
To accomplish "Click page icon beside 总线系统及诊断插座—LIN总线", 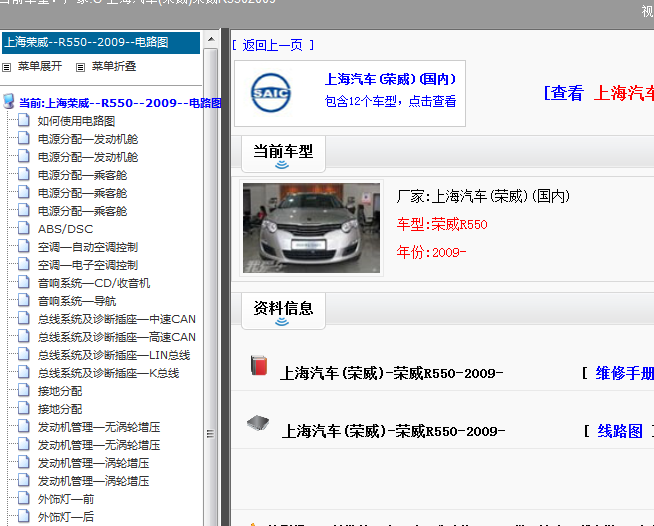I will point(24,354).
